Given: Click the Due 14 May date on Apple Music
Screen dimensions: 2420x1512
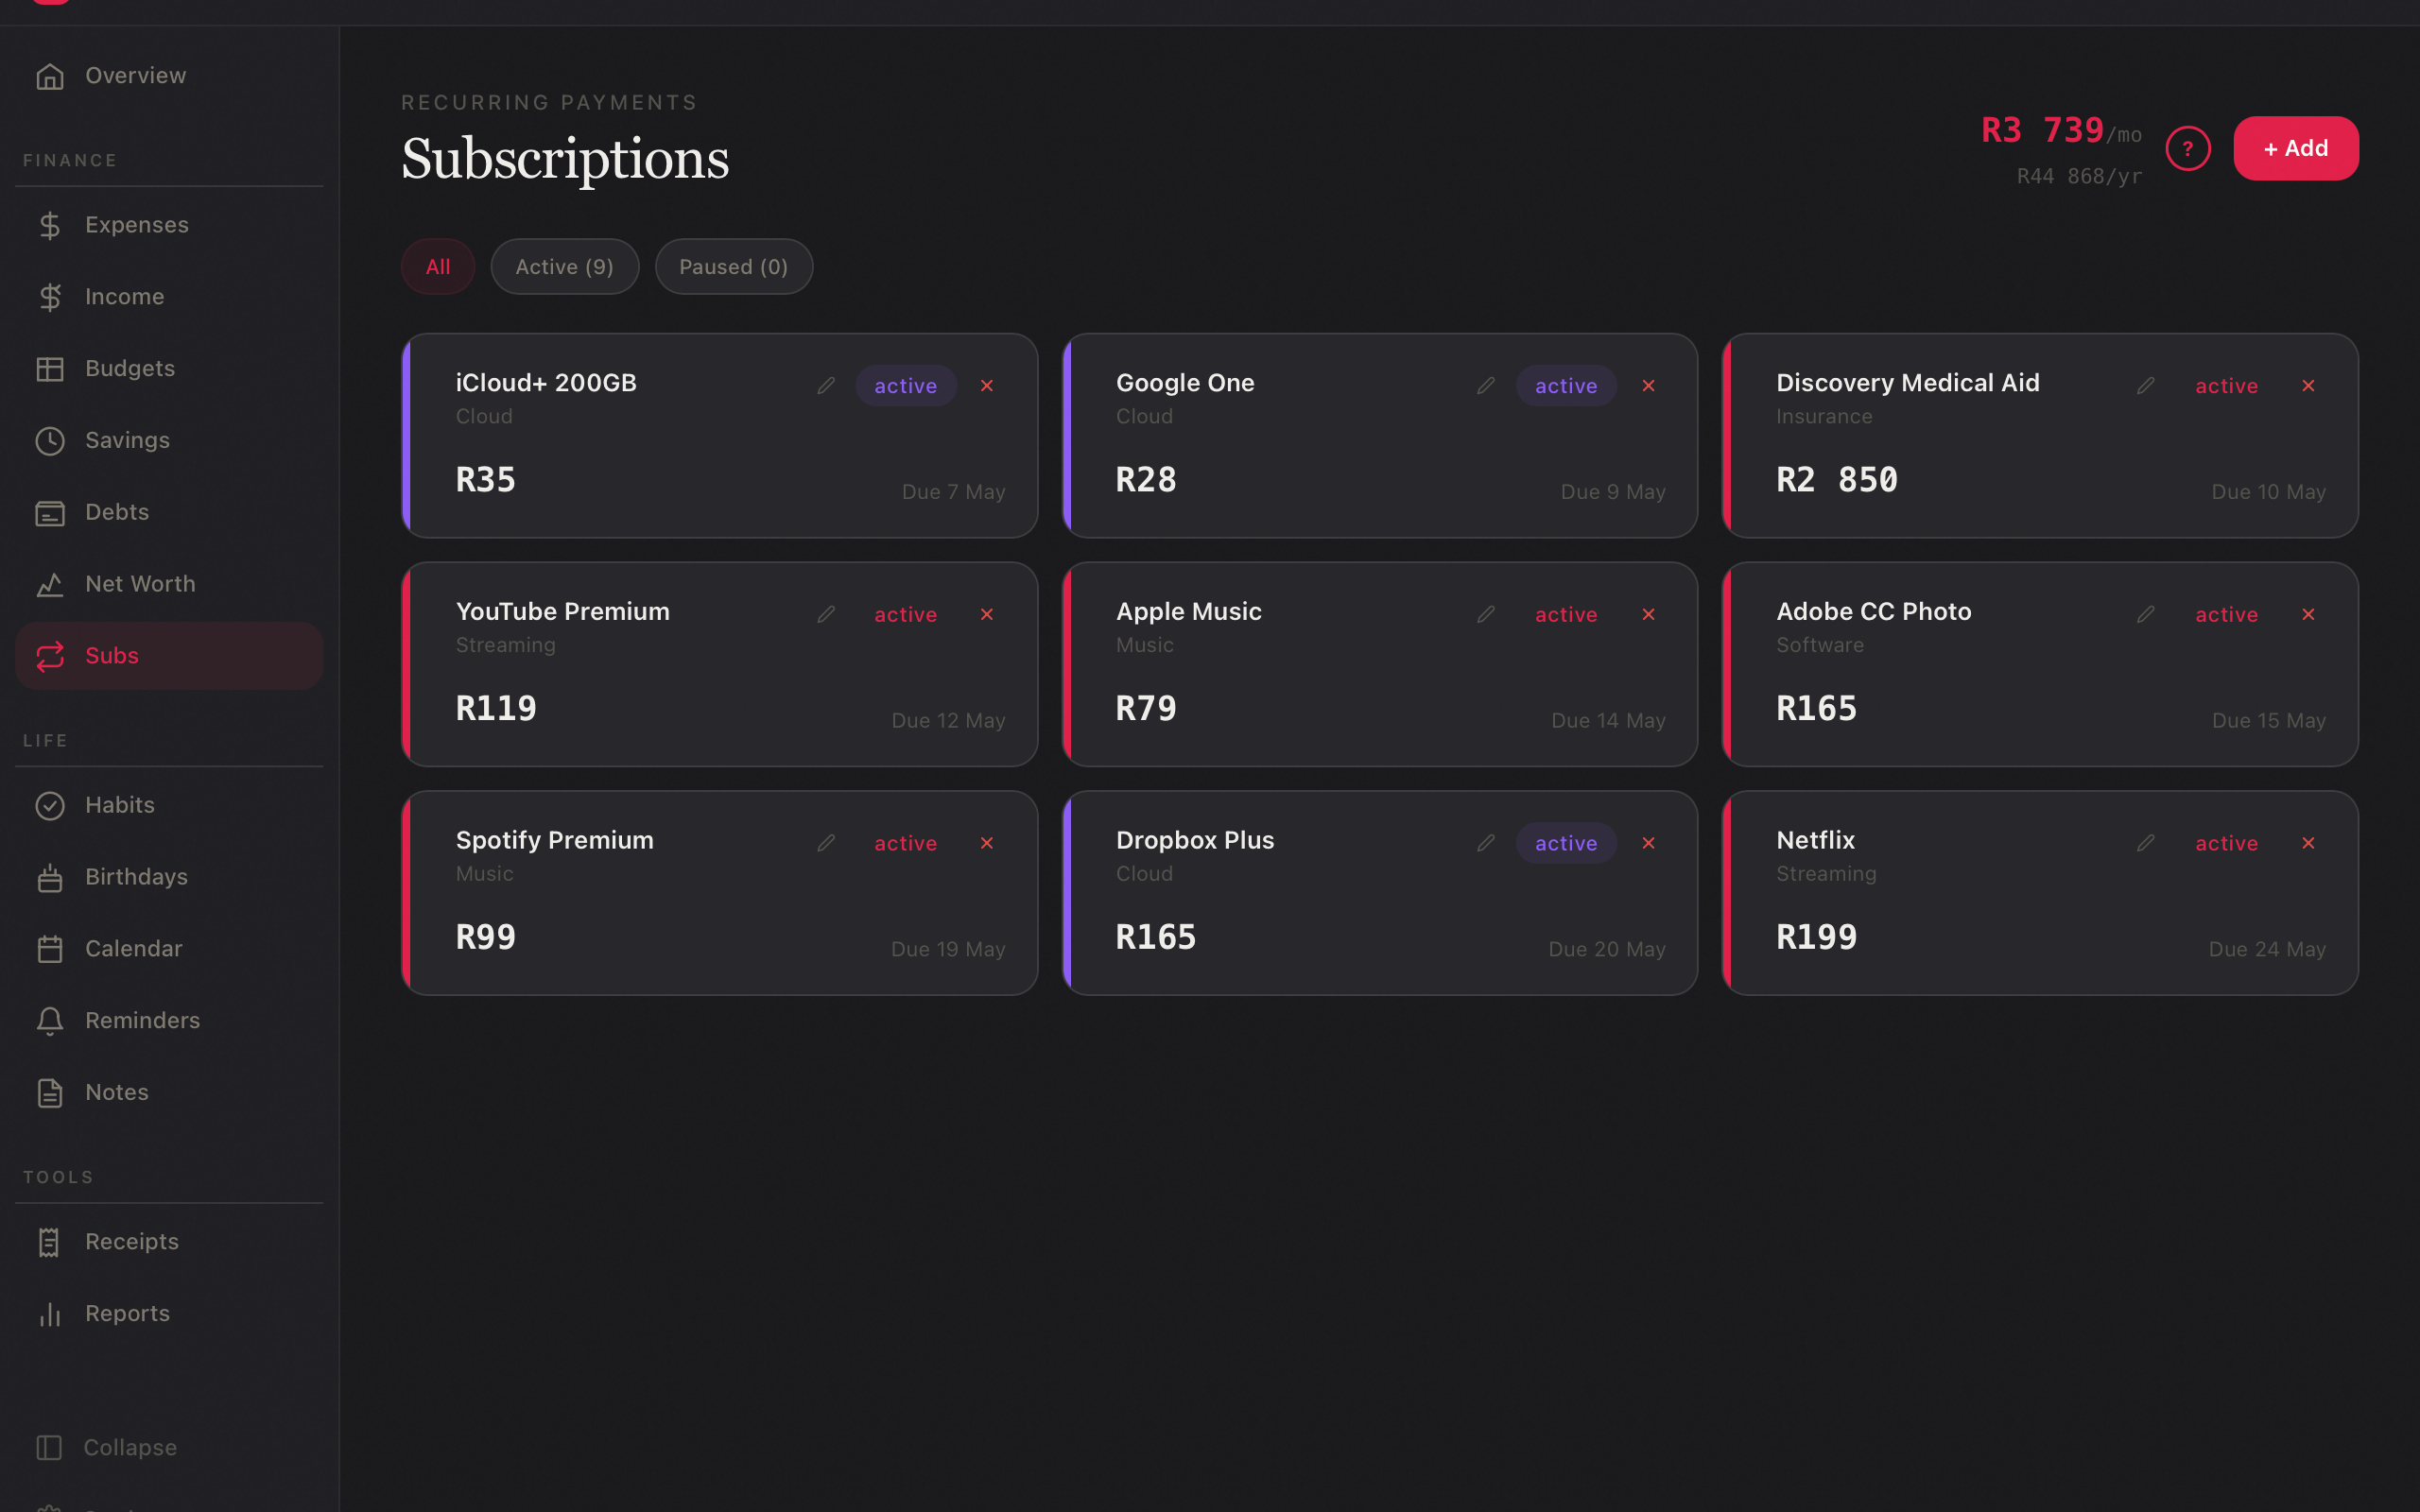Looking at the screenshot, I should point(1608,721).
